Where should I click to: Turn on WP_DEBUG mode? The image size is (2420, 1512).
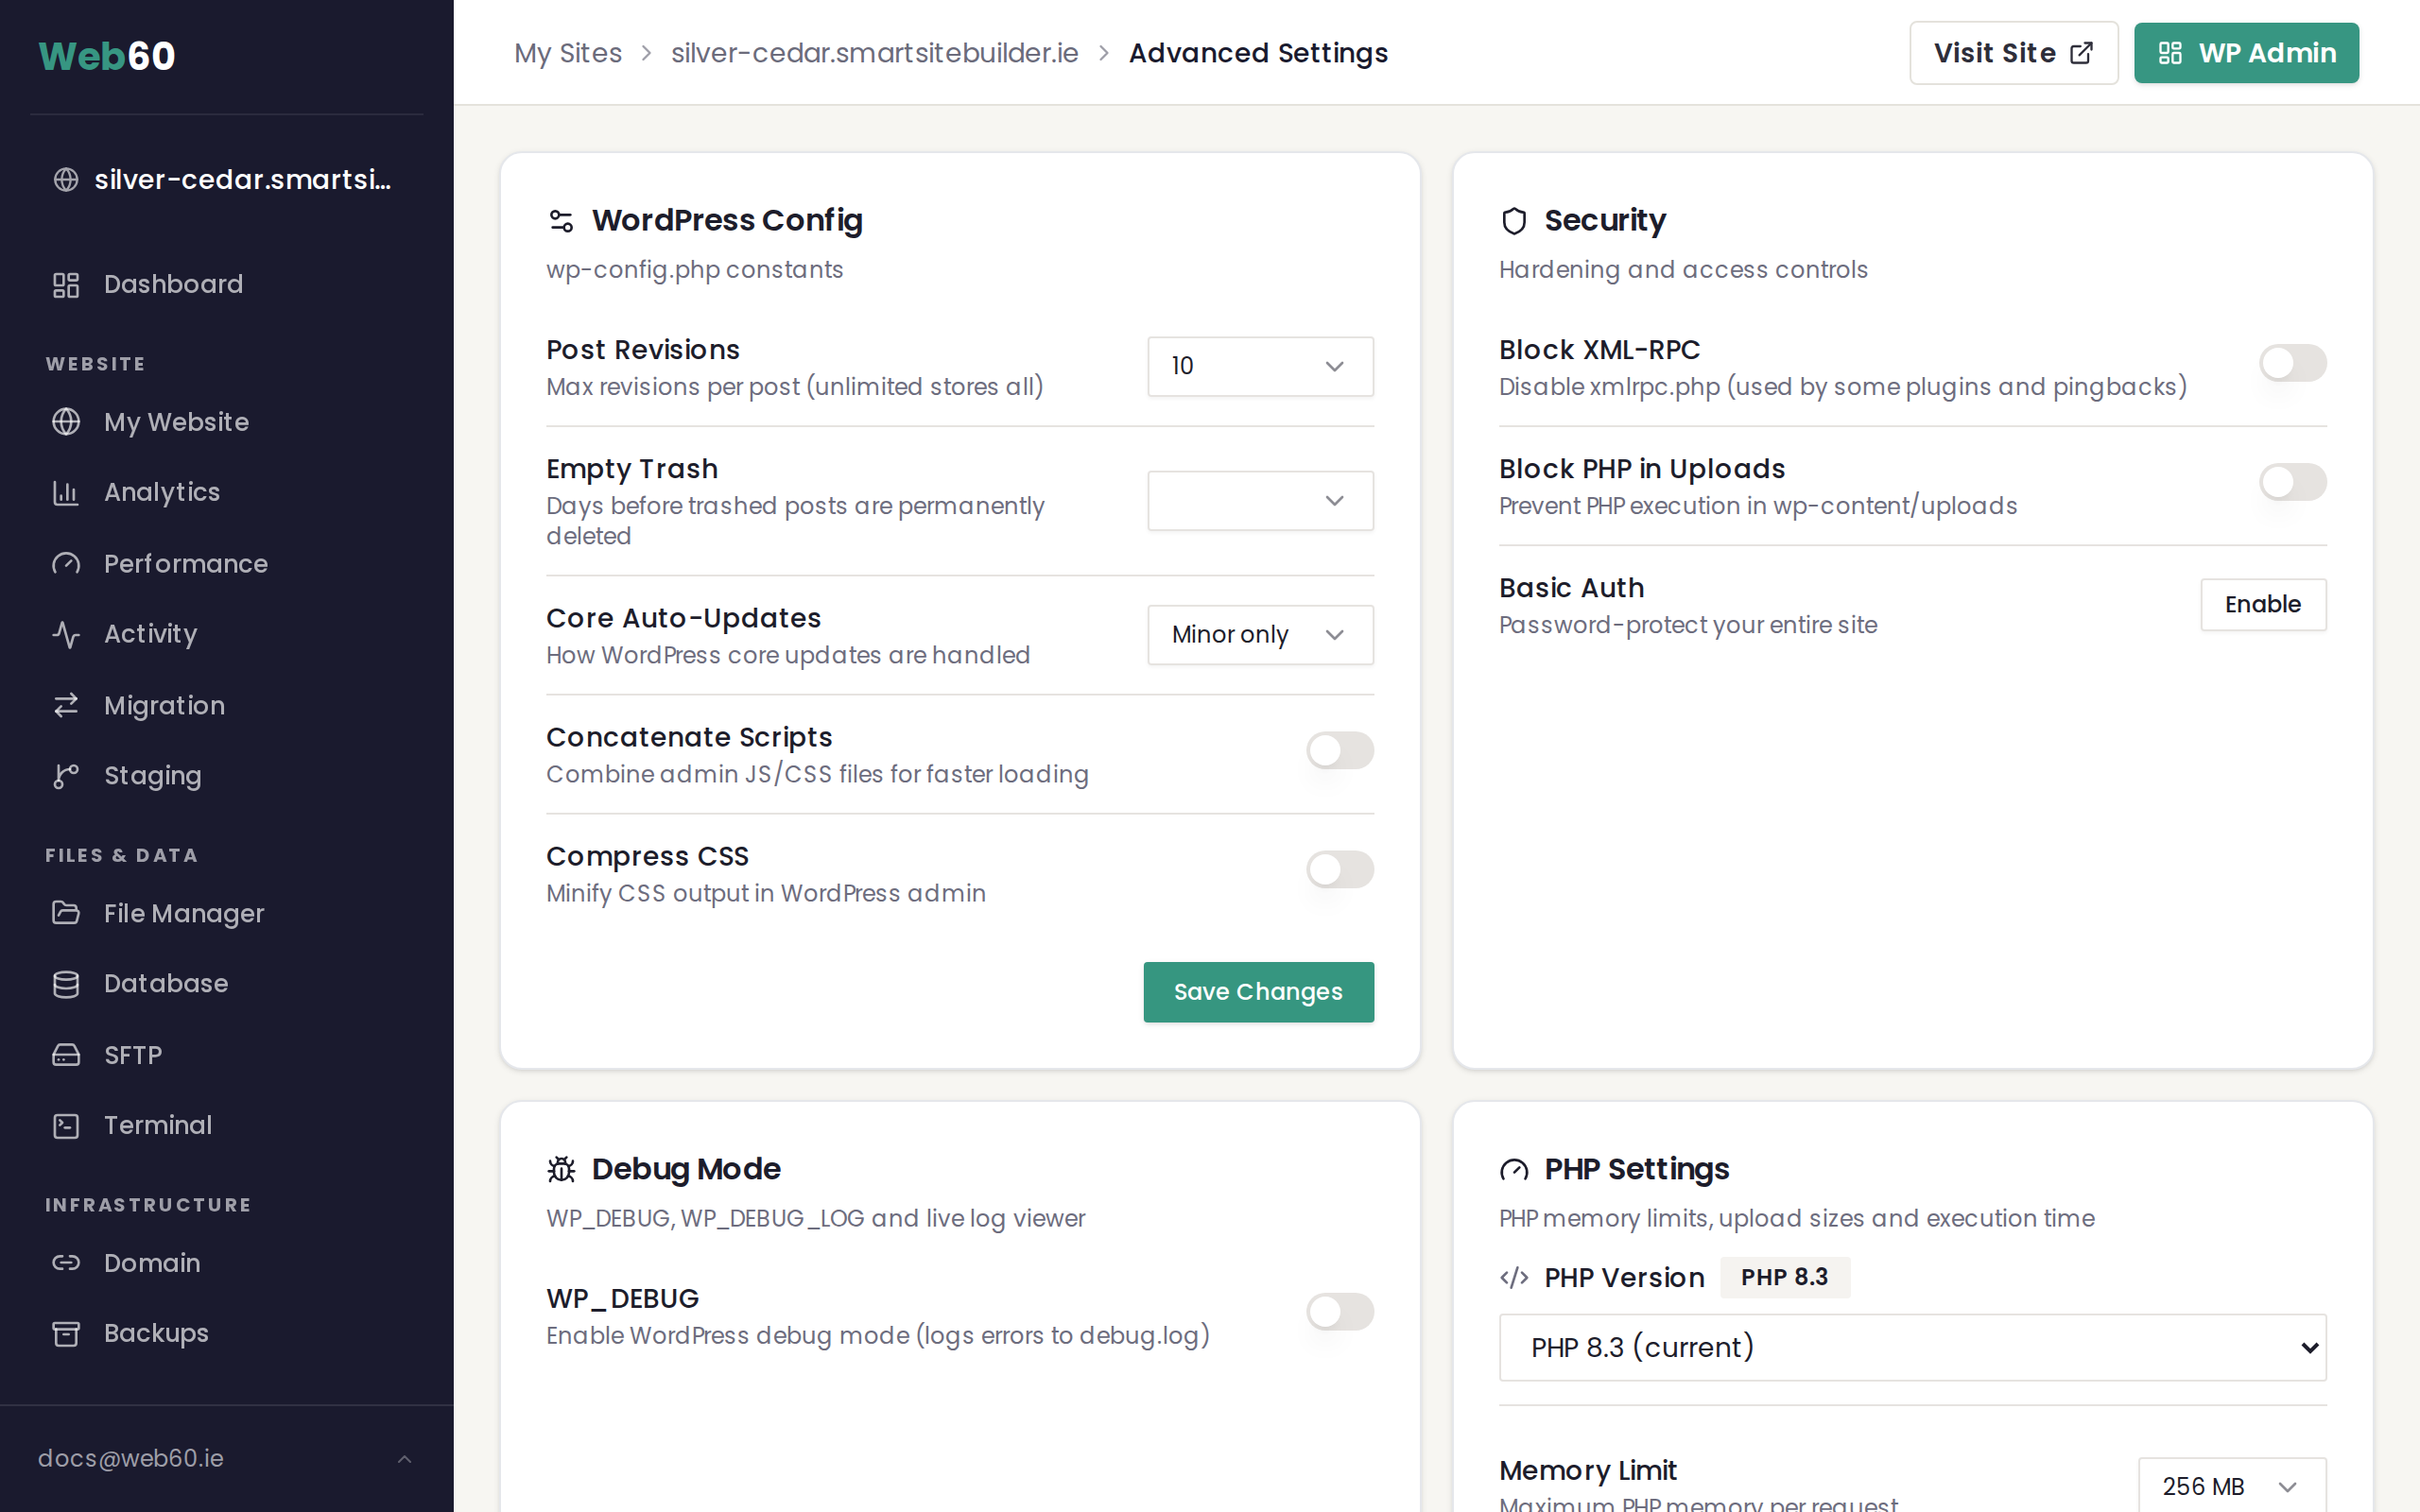point(1340,1312)
